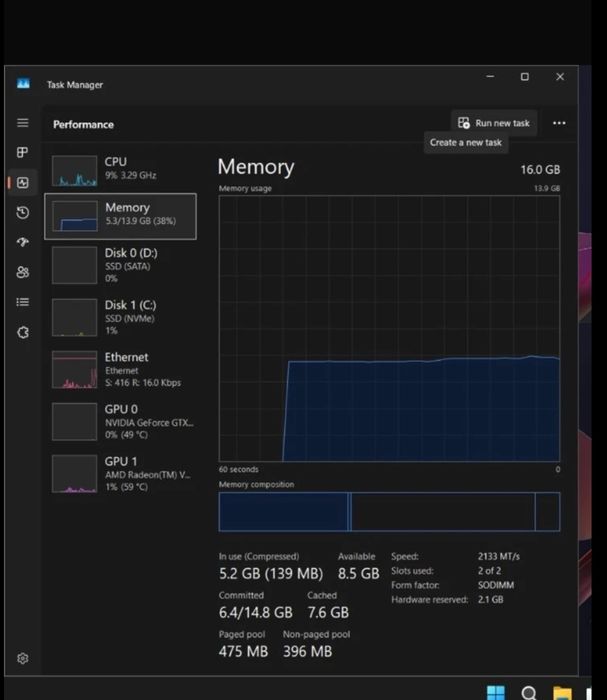Image resolution: width=607 pixels, height=700 pixels.
Task: Click the Paged pool 475 MB value
Action: pos(243,651)
